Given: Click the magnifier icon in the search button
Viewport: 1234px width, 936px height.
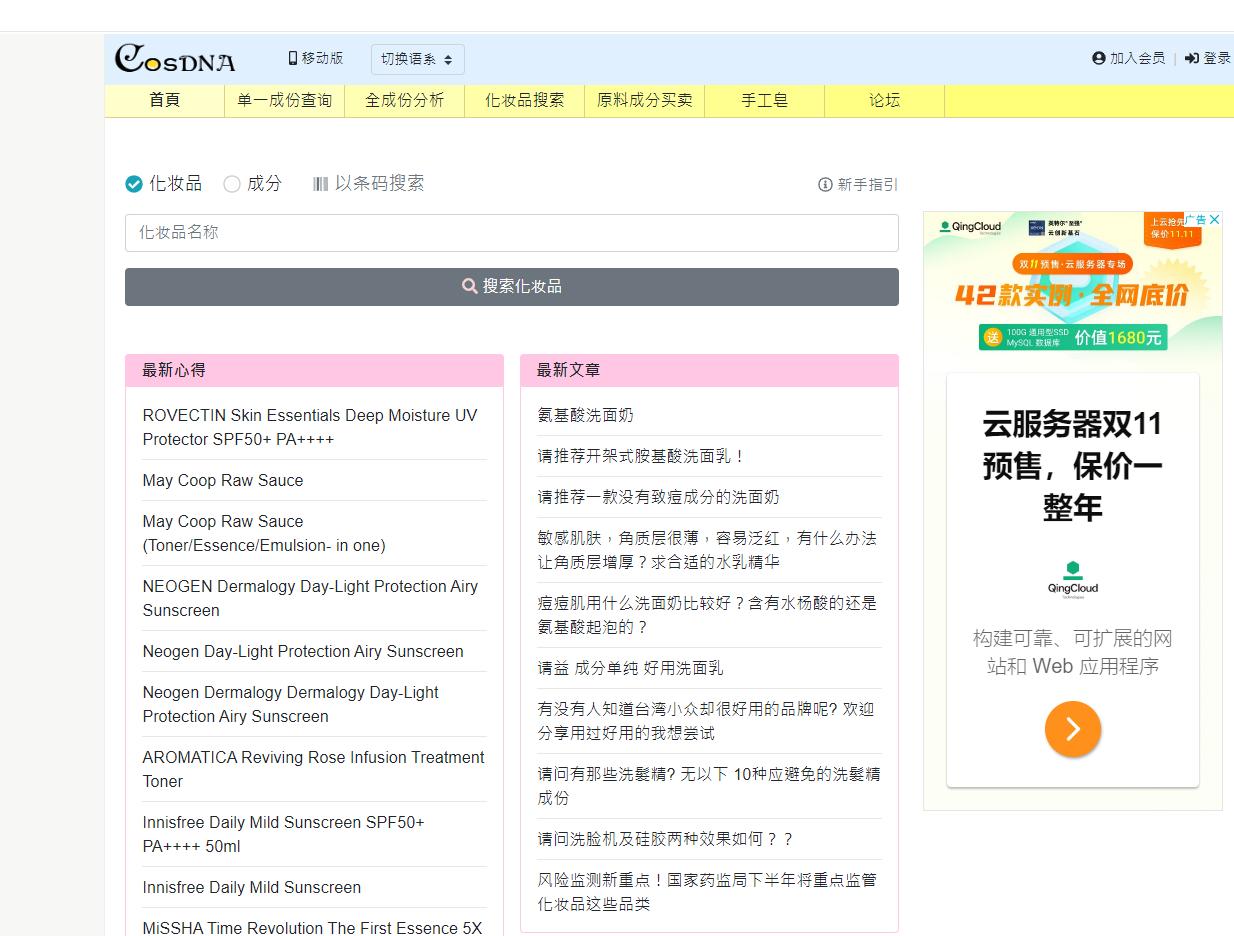Looking at the screenshot, I should click(x=470, y=287).
